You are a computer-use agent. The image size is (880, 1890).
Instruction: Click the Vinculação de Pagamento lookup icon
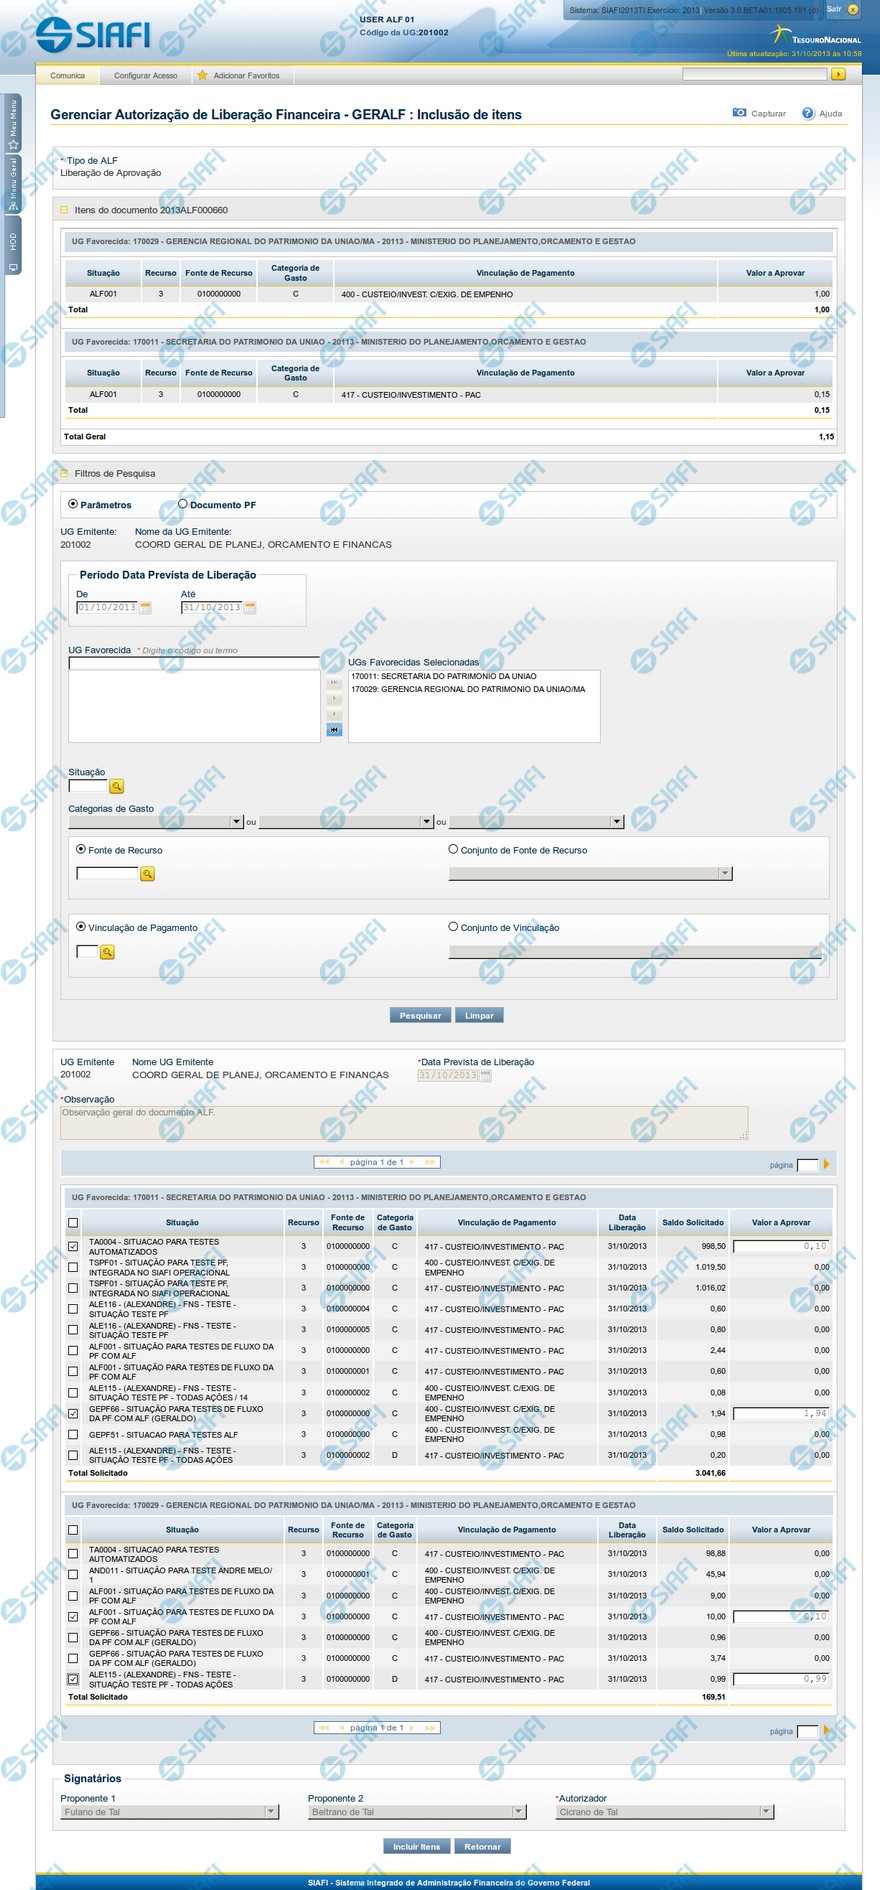(107, 952)
